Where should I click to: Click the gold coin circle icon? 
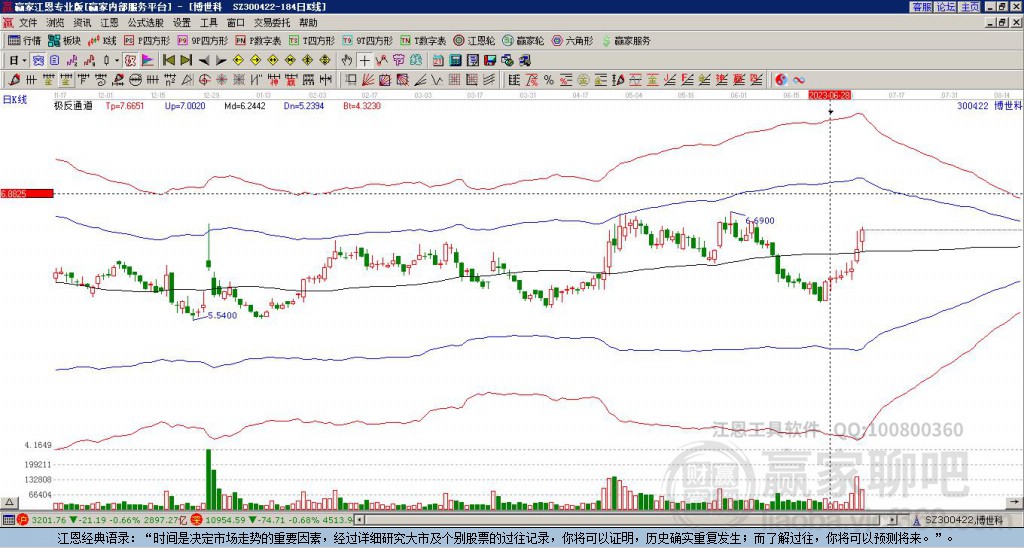tap(582, 80)
